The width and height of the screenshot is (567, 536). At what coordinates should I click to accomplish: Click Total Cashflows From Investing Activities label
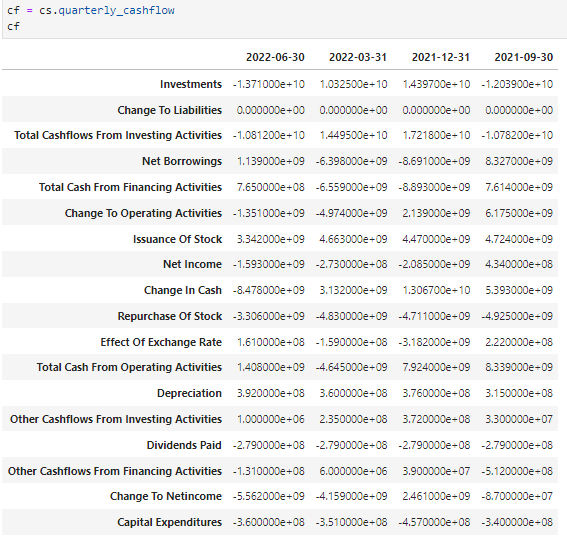pos(118,135)
